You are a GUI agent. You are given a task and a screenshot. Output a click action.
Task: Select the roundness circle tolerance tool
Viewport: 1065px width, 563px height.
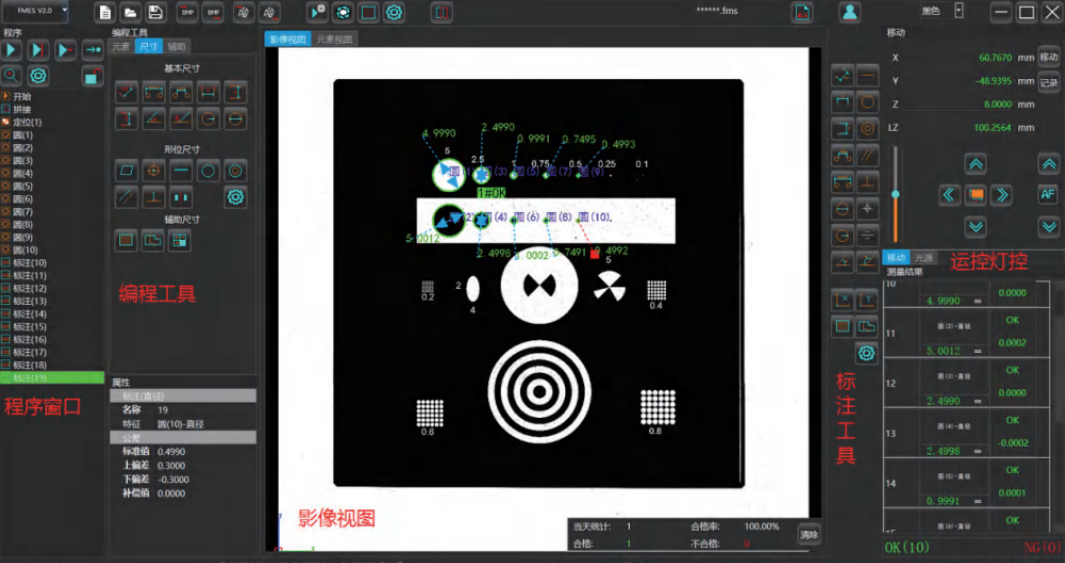click(209, 170)
